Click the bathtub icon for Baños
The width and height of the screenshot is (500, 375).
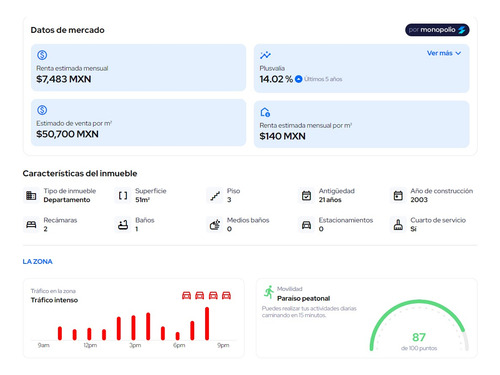click(x=123, y=225)
